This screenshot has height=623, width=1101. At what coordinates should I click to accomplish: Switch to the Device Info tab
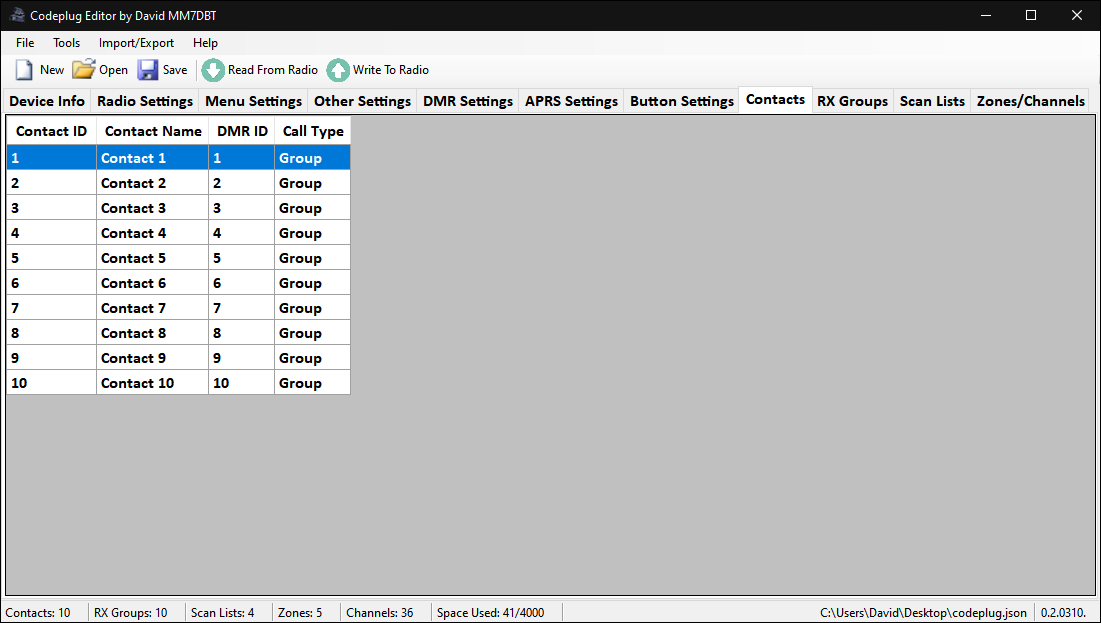(x=47, y=101)
